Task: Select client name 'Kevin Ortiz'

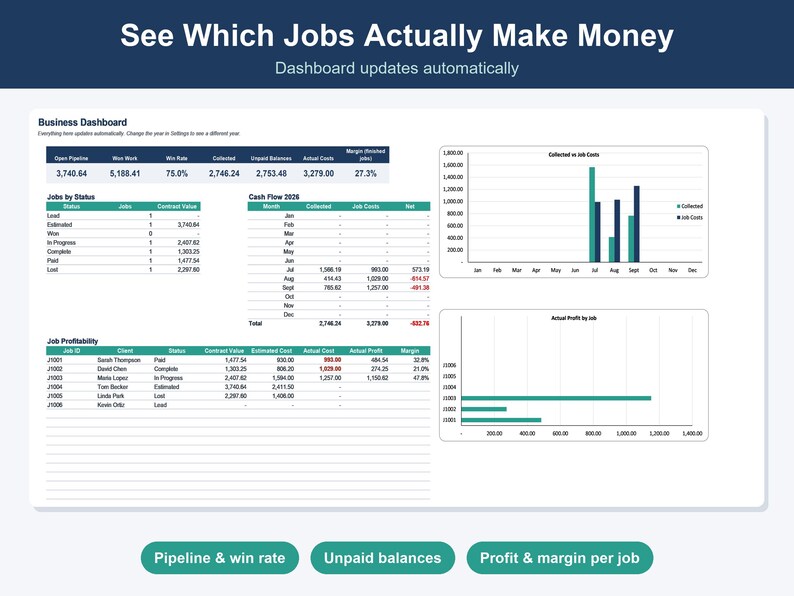Action: [111, 405]
